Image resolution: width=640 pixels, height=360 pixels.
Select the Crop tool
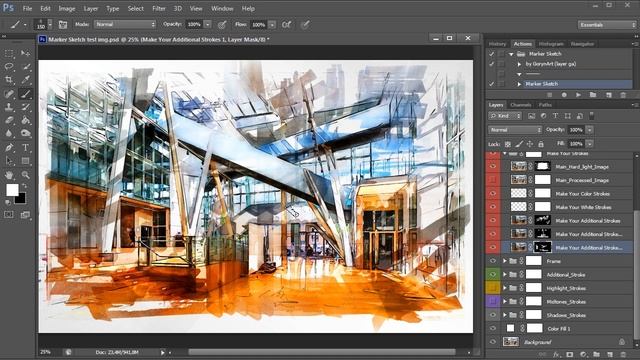point(9,80)
